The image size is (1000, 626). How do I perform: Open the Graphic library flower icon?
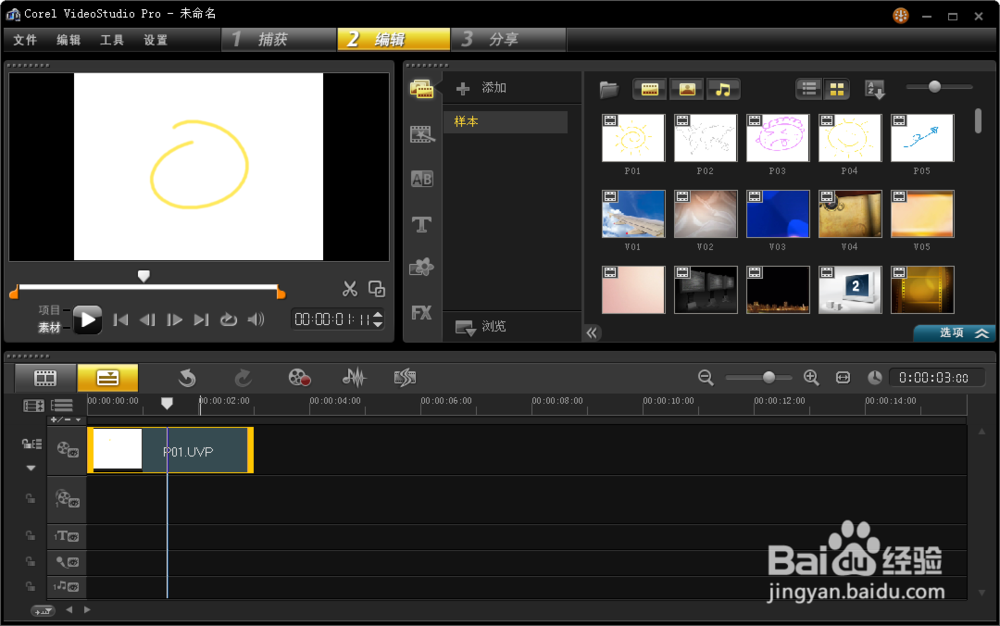pyautogui.click(x=422, y=267)
